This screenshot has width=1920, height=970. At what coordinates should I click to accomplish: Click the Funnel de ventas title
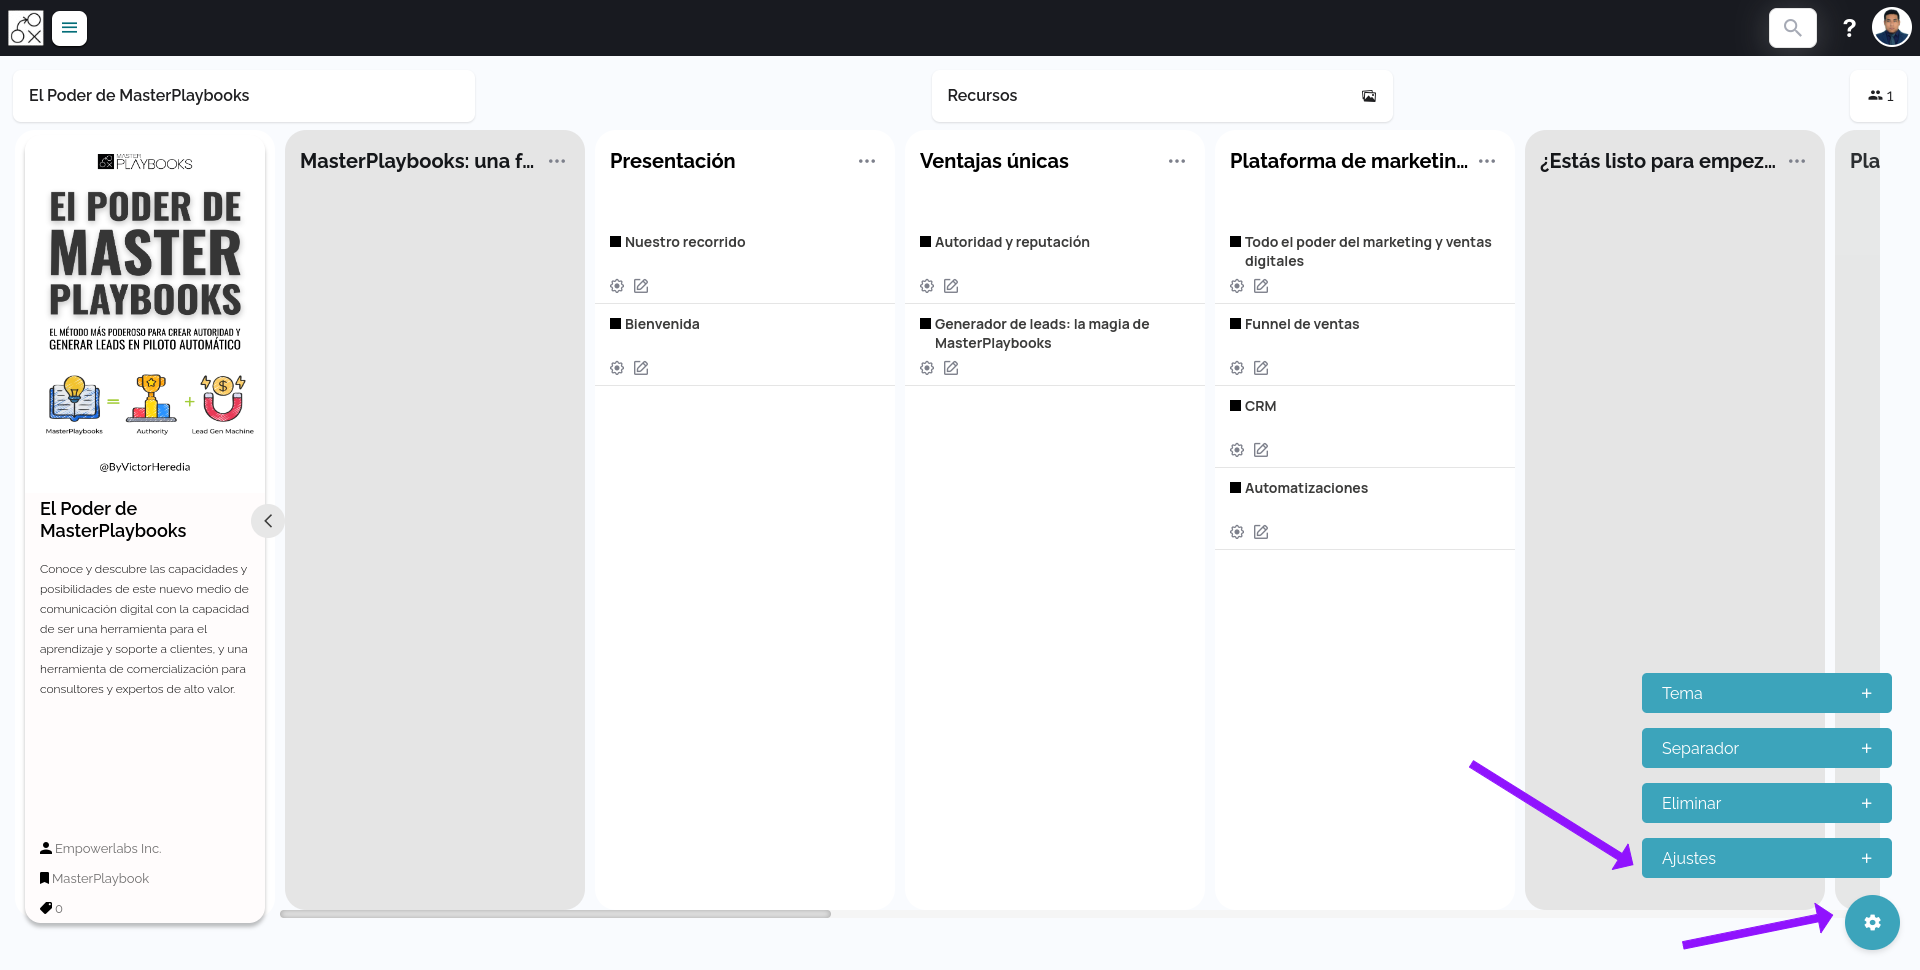[1302, 324]
